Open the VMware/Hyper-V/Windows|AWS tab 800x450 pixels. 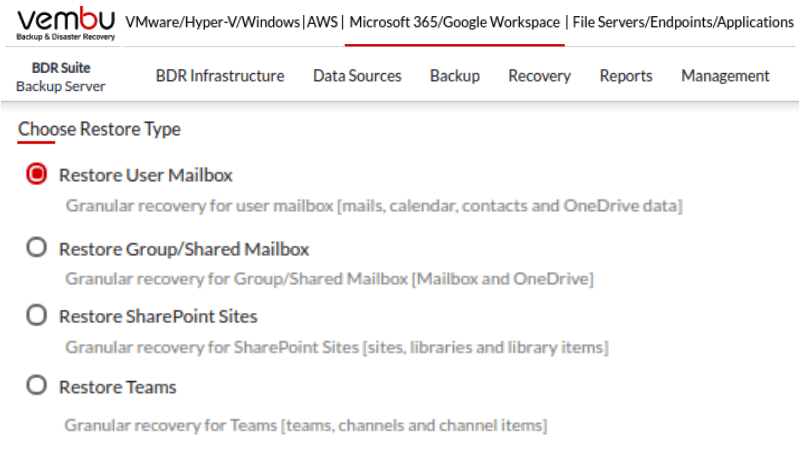[233, 22]
